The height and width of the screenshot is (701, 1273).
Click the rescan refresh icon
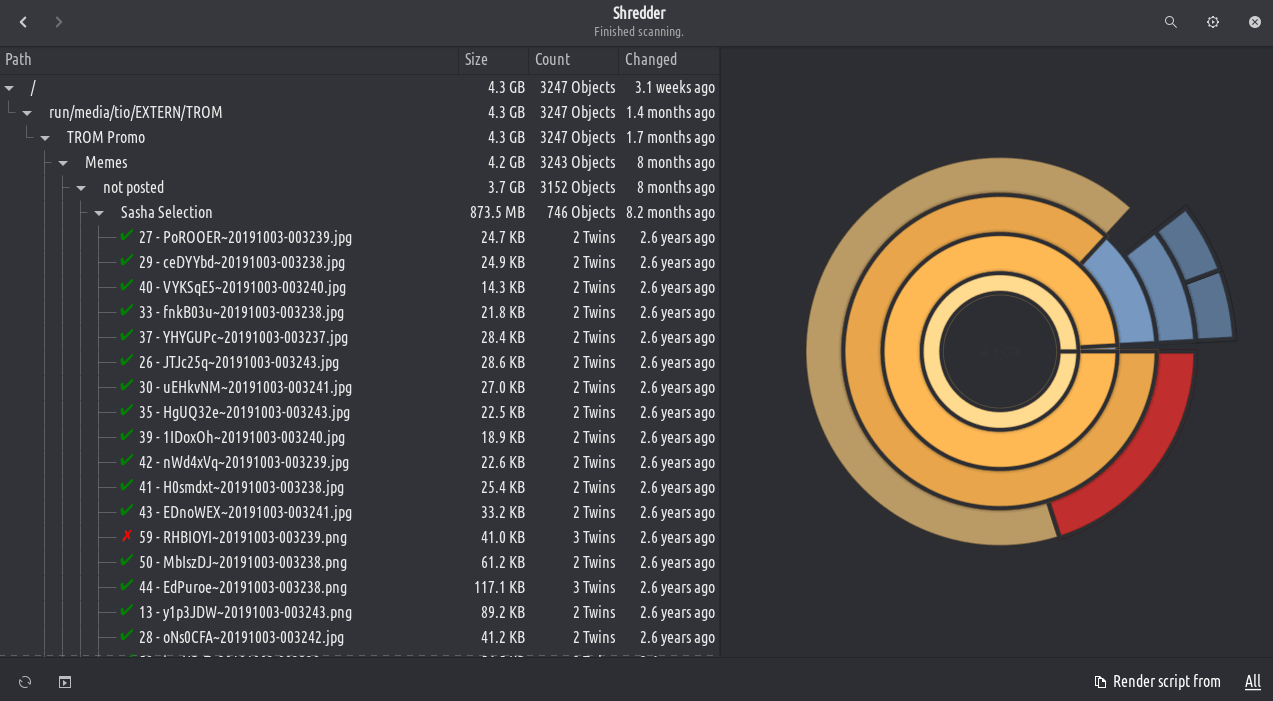coord(25,682)
